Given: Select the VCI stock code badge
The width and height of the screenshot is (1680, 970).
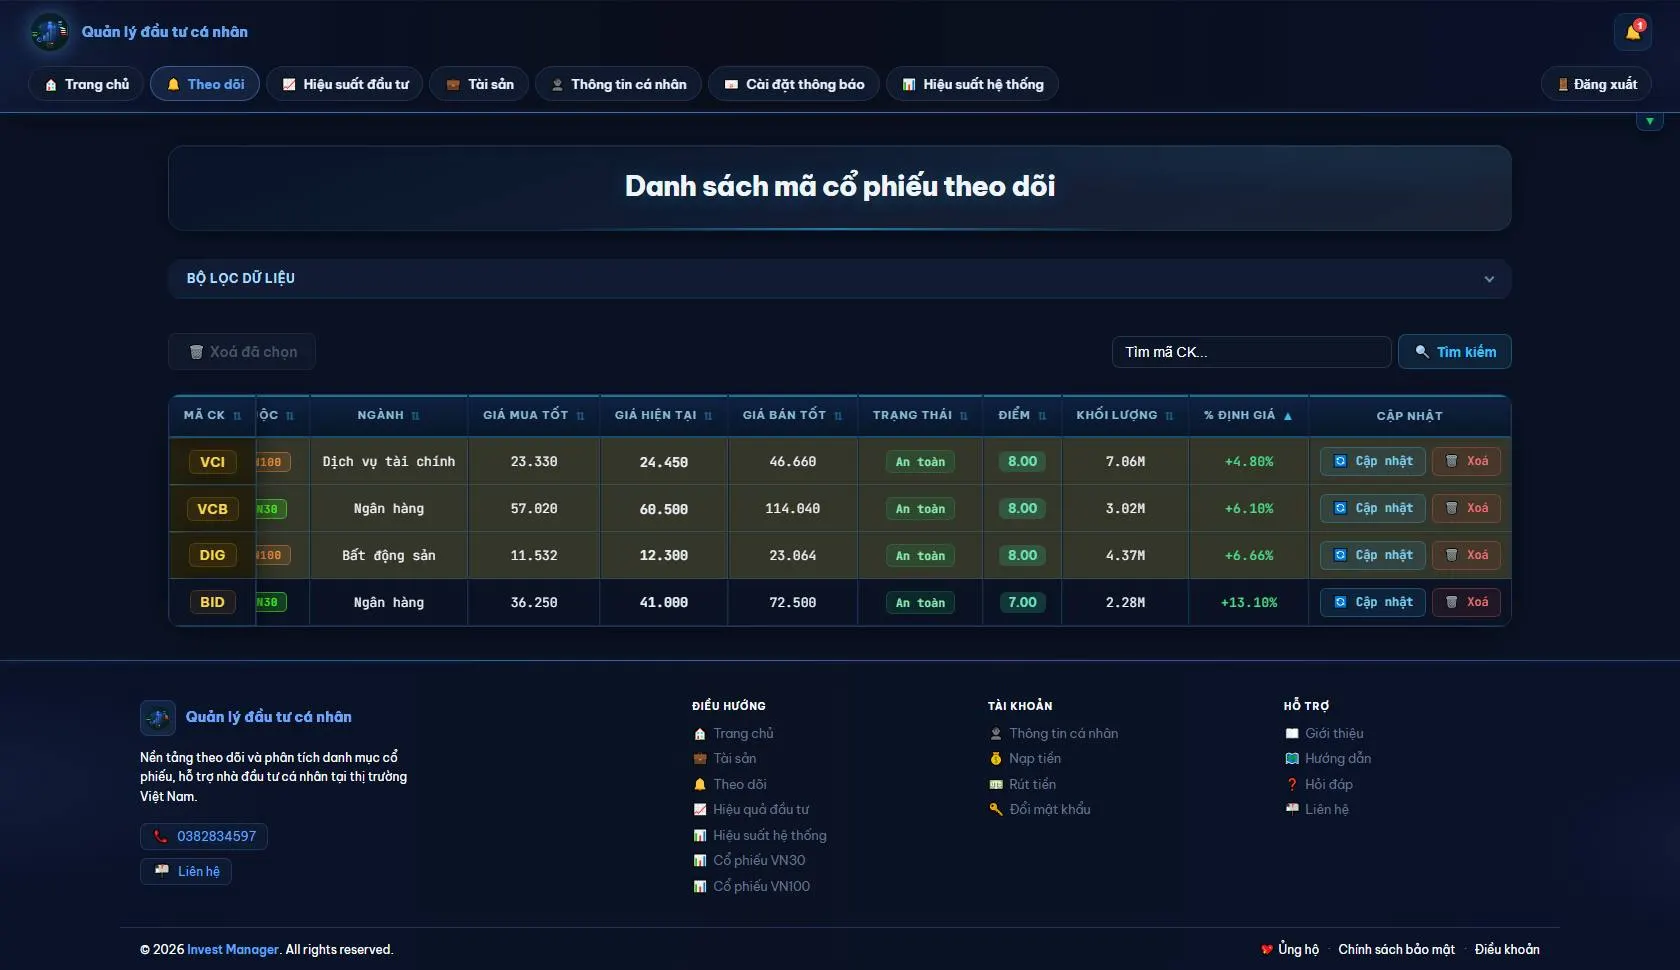Looking at the screenshot, I should [x=212, y=462].
